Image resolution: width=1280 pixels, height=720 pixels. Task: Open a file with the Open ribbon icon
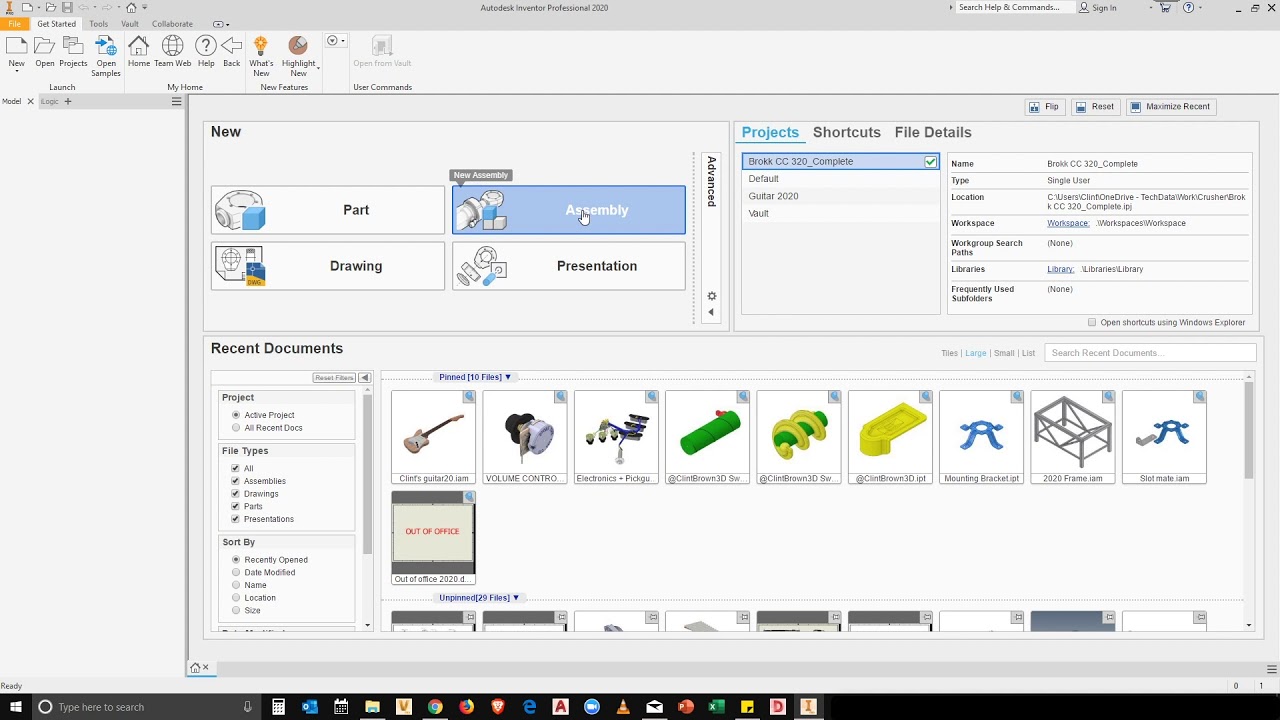click(x=45, y=51)
